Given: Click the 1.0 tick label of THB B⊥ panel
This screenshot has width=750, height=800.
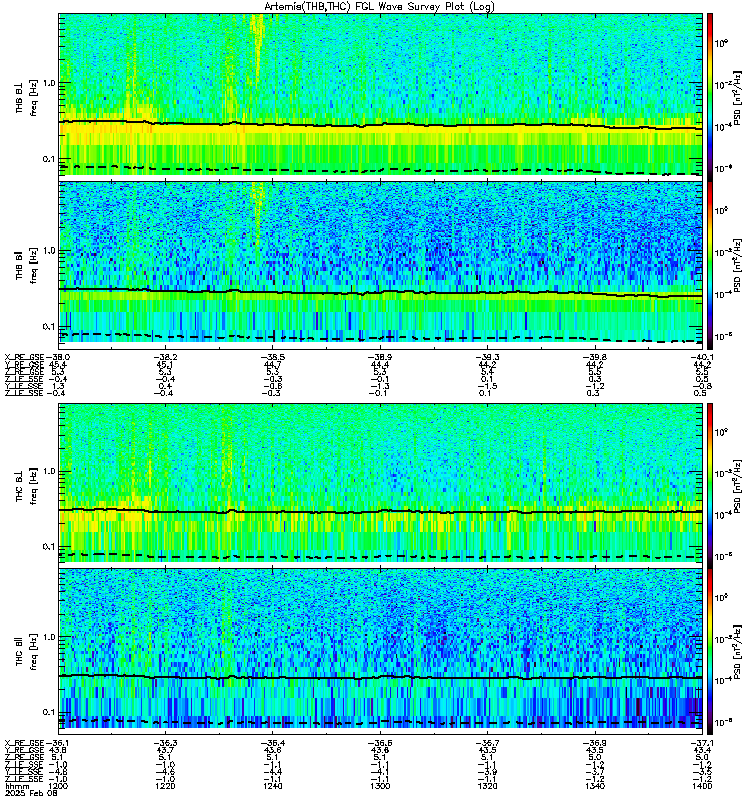Looking at the screenshot, I should pyautogui.click(x=49, y=83).
